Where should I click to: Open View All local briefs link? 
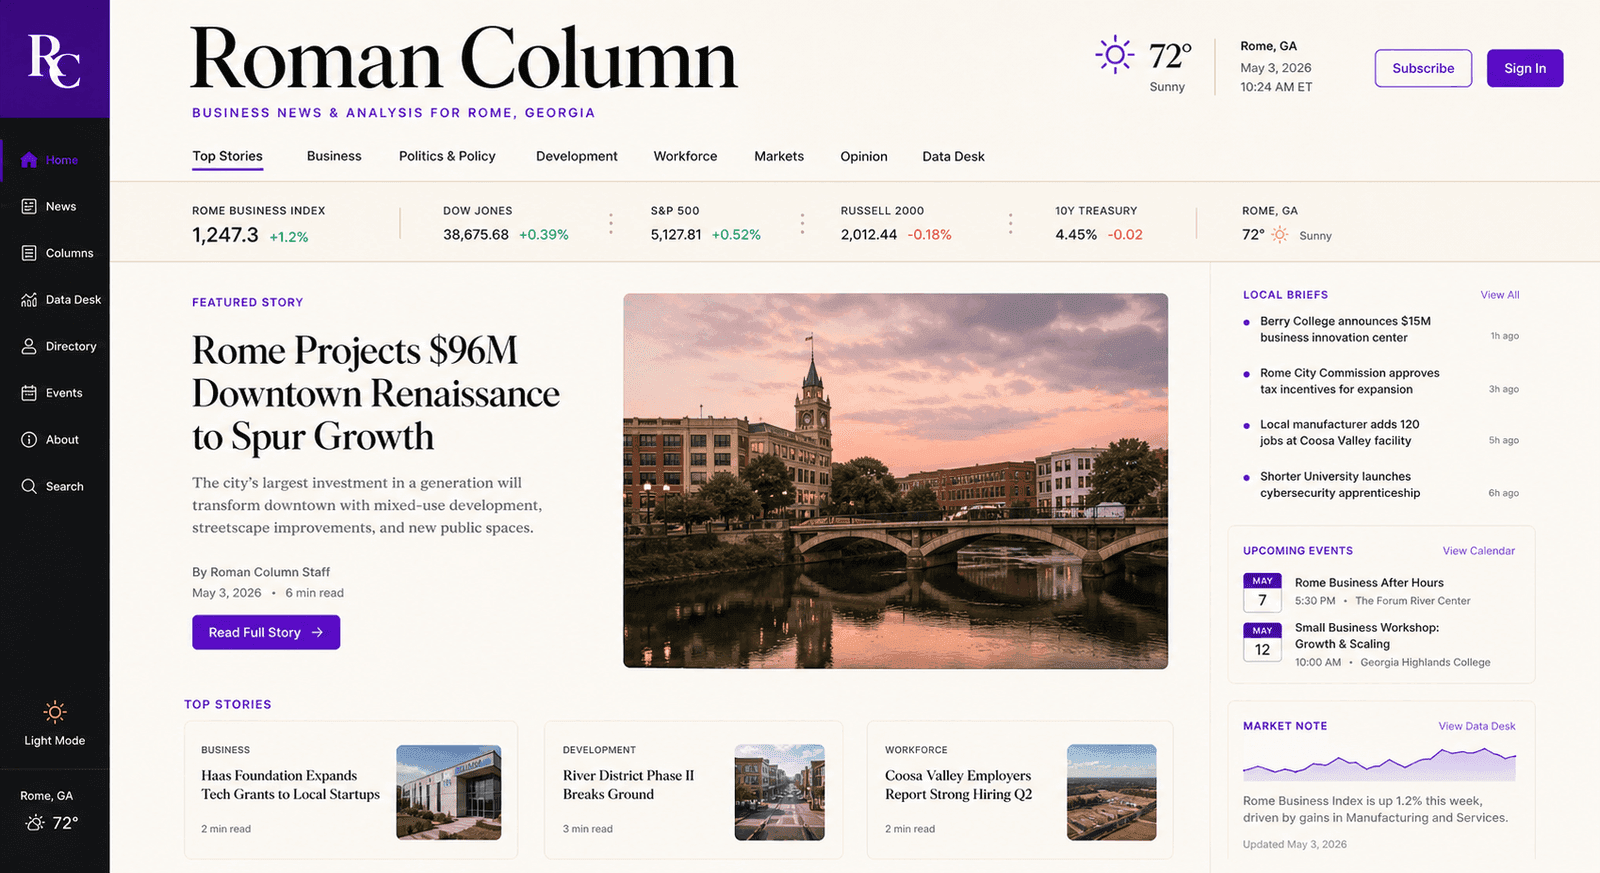(x=1500, y=295)
